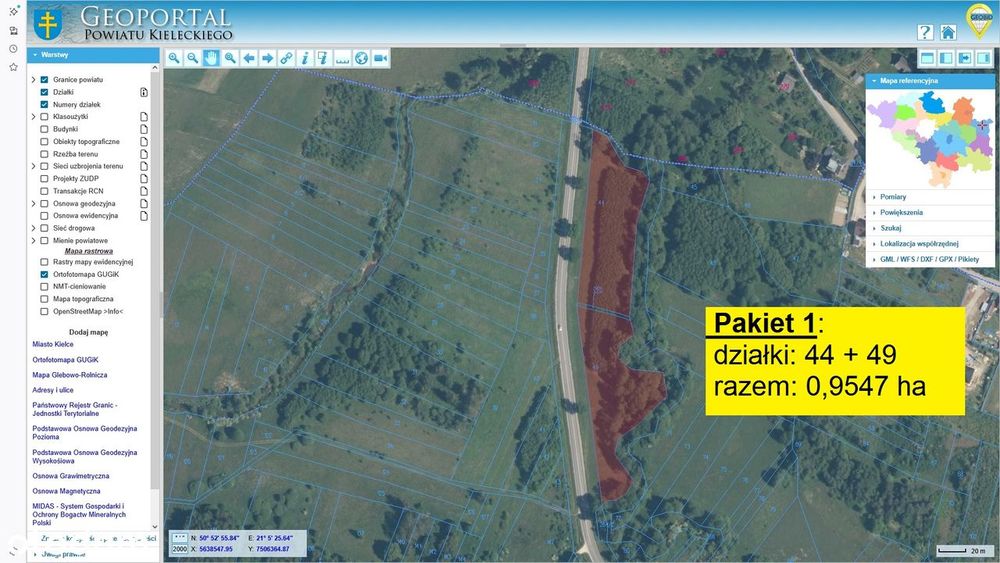Open the Ortofotomapa GUGIK link

click(66, 360)
